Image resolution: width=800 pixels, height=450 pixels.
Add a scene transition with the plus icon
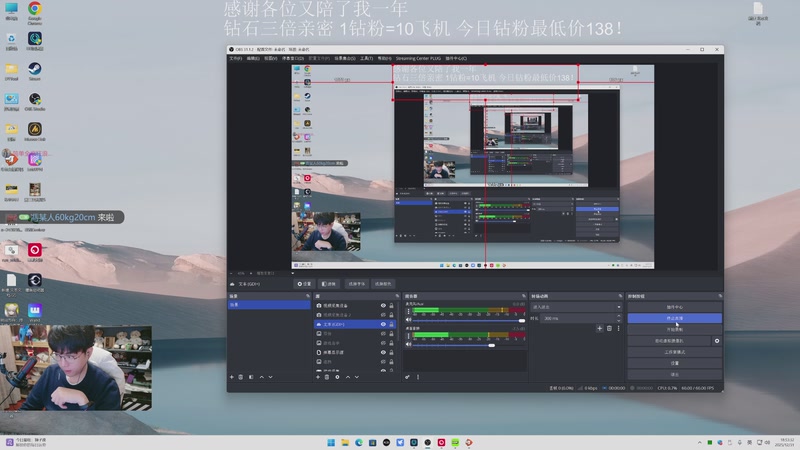(599, 329)
